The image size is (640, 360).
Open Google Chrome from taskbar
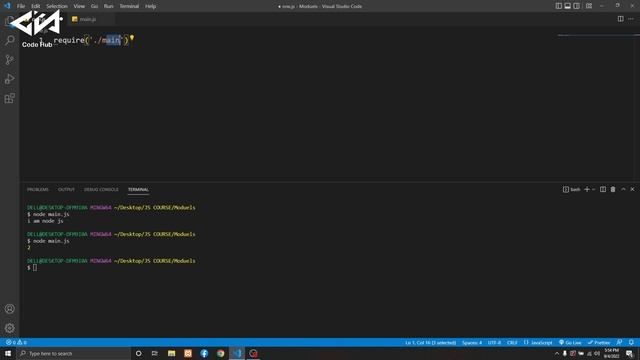(220, 353)
